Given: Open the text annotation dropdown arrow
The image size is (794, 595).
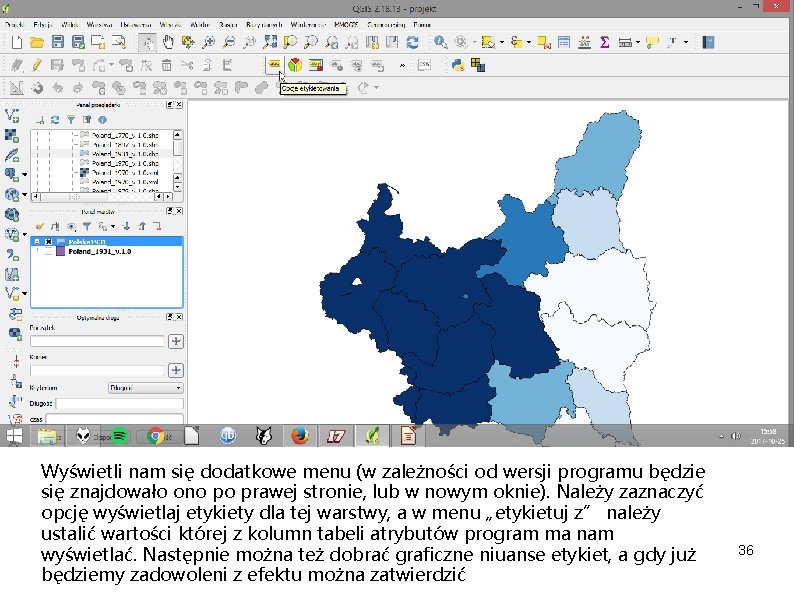Looking at the screenshot, I should pyautogui.click(x=686, y=43).
